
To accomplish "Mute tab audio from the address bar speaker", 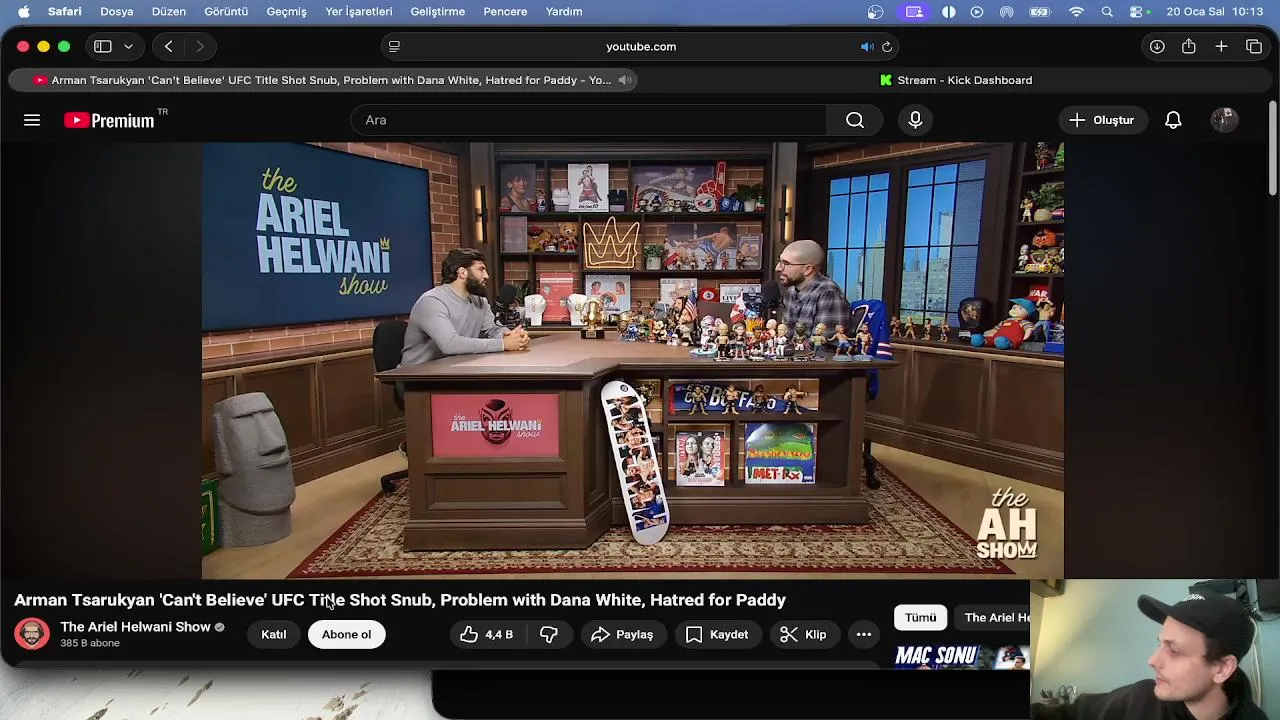I will coord(867,46).
